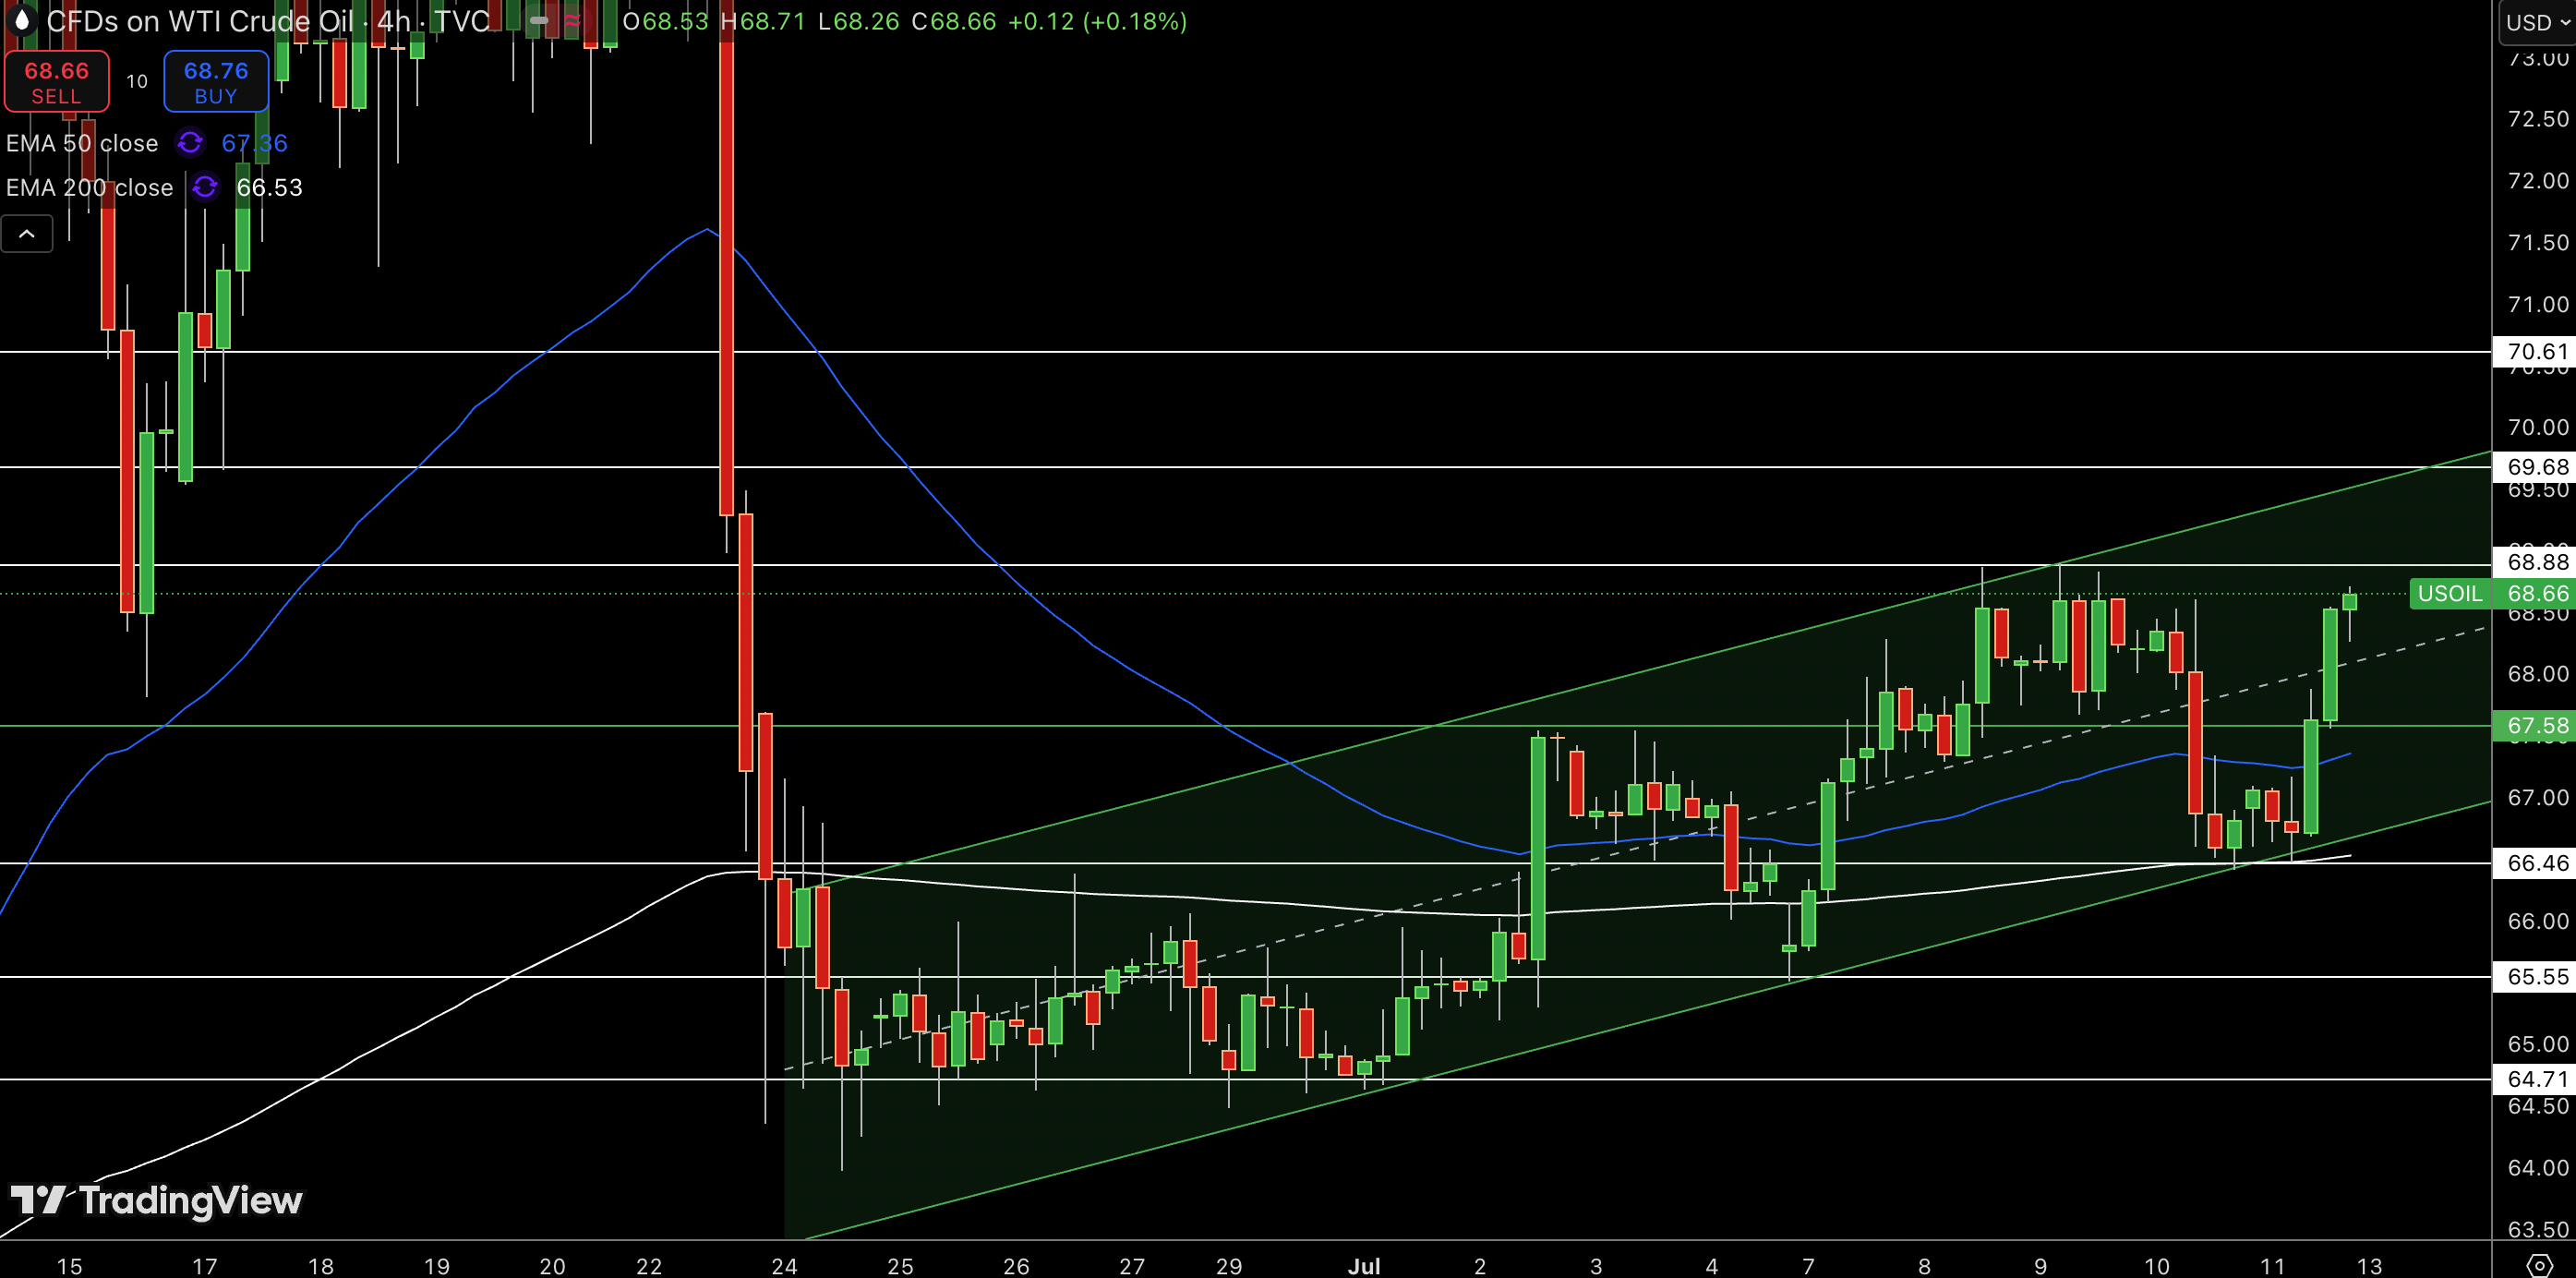Open the USD currency dropdown

click(x=2537, y=22)
